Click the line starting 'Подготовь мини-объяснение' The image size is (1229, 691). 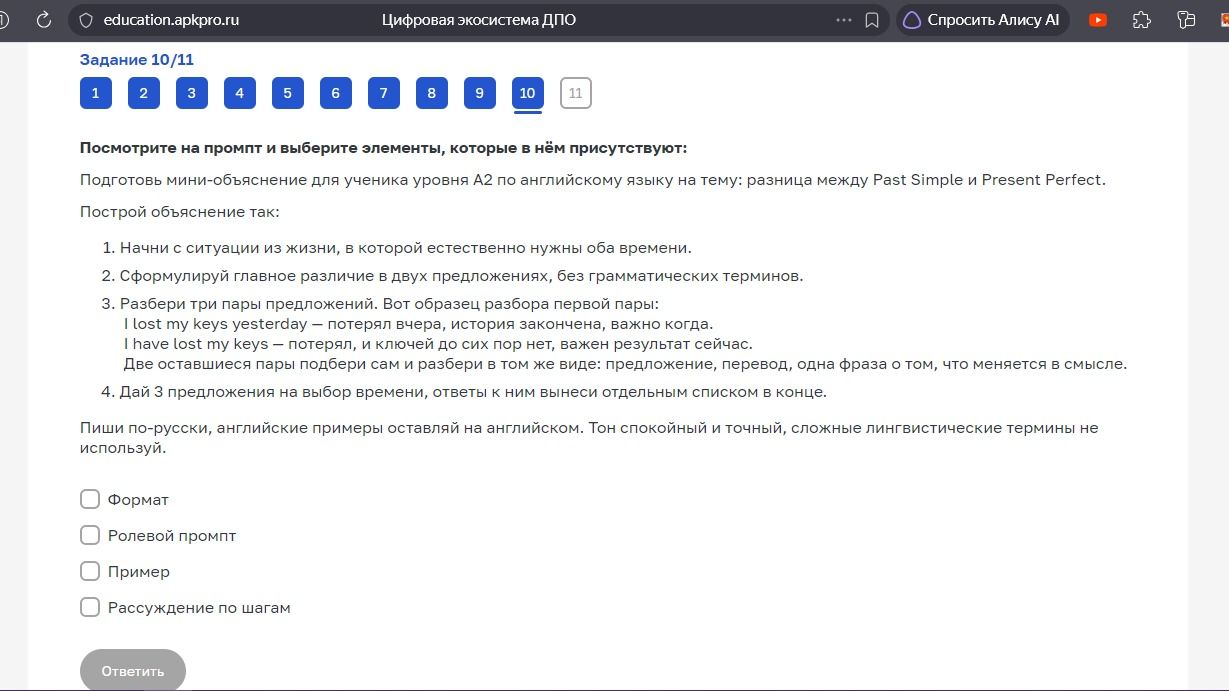(593, 180)
